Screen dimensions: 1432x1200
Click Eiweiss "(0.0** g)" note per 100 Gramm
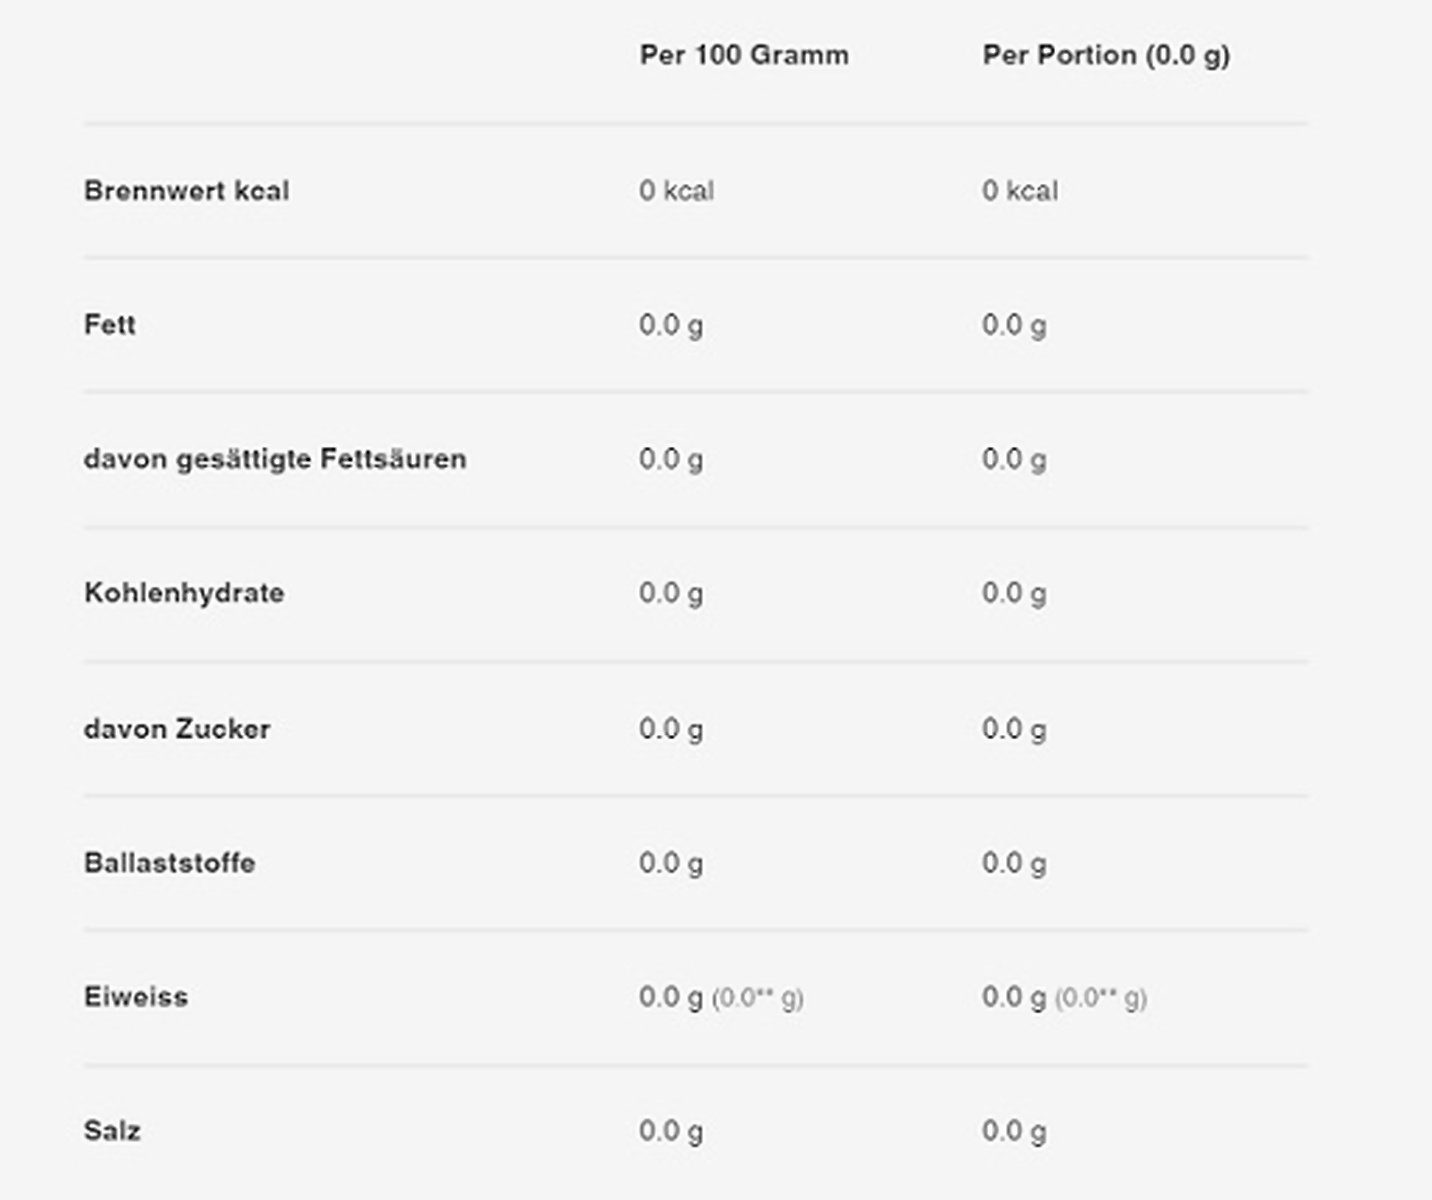(758, 998)
